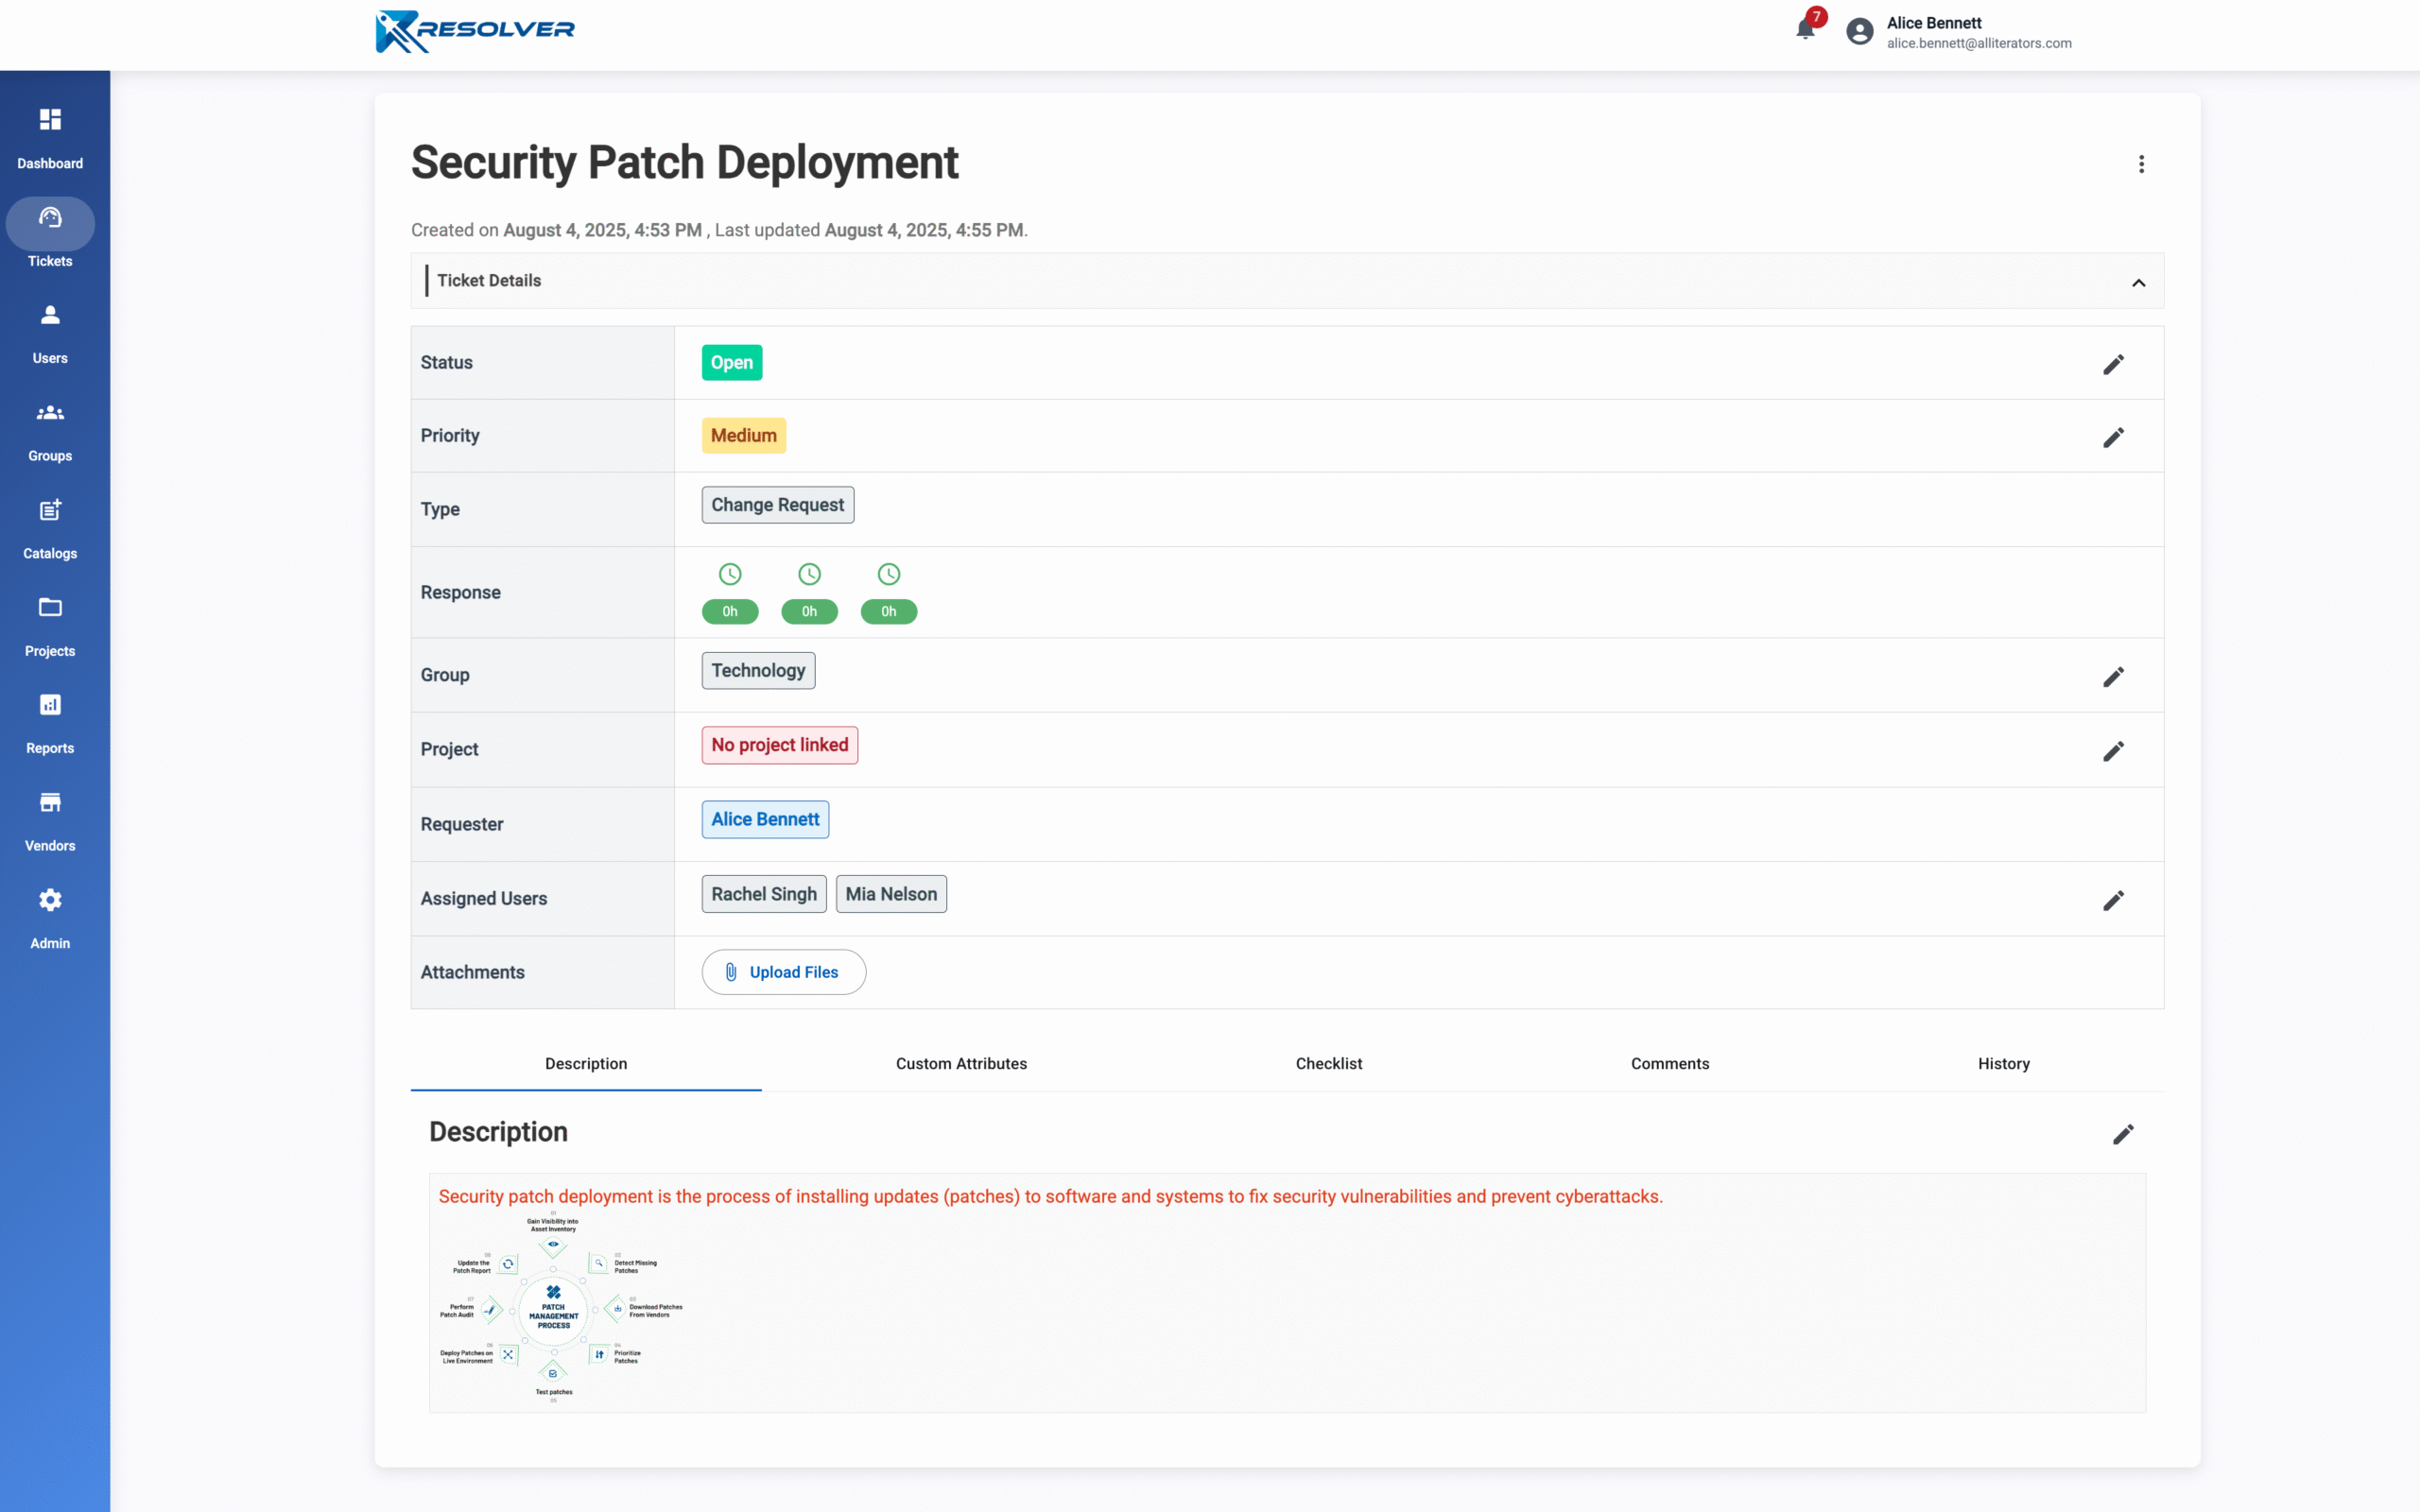Open the Vendors sidebar icon
The image size is (2420, 1512).
(50, 820)
